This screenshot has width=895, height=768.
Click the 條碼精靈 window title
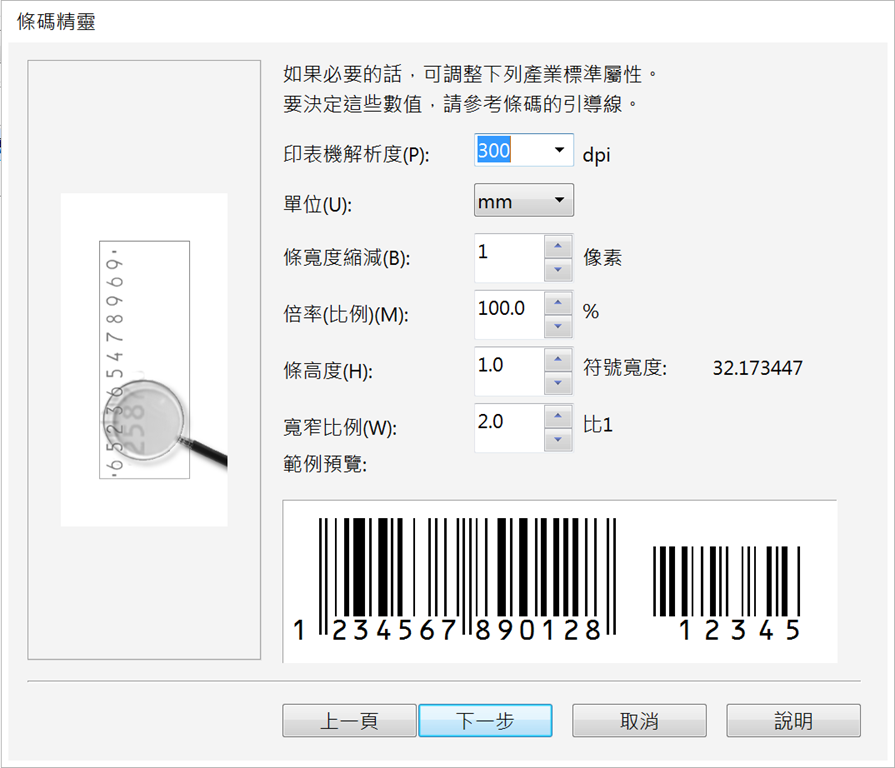point(56,22)
